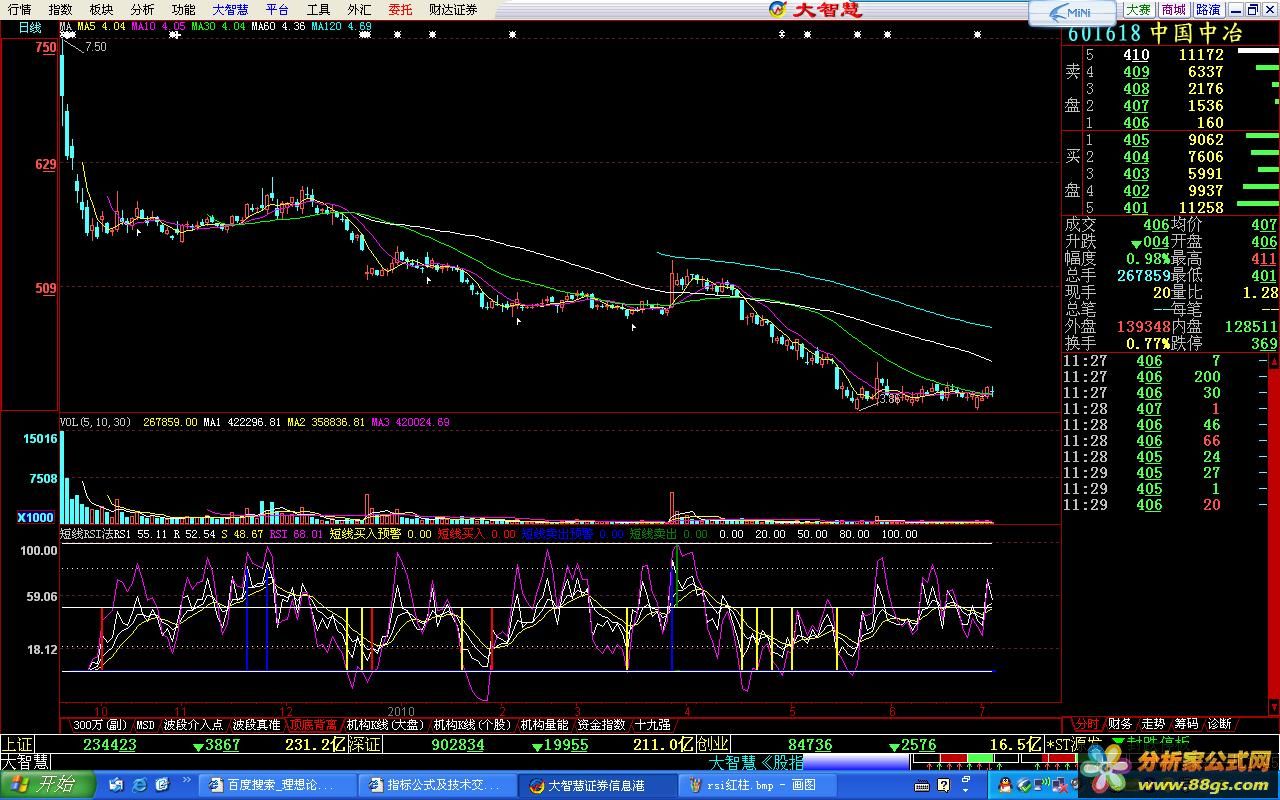The image size is (1280, 800).
Task: Switch to the 诊断 side tab
Action: pyautogui.click(x=1219, y=724)
